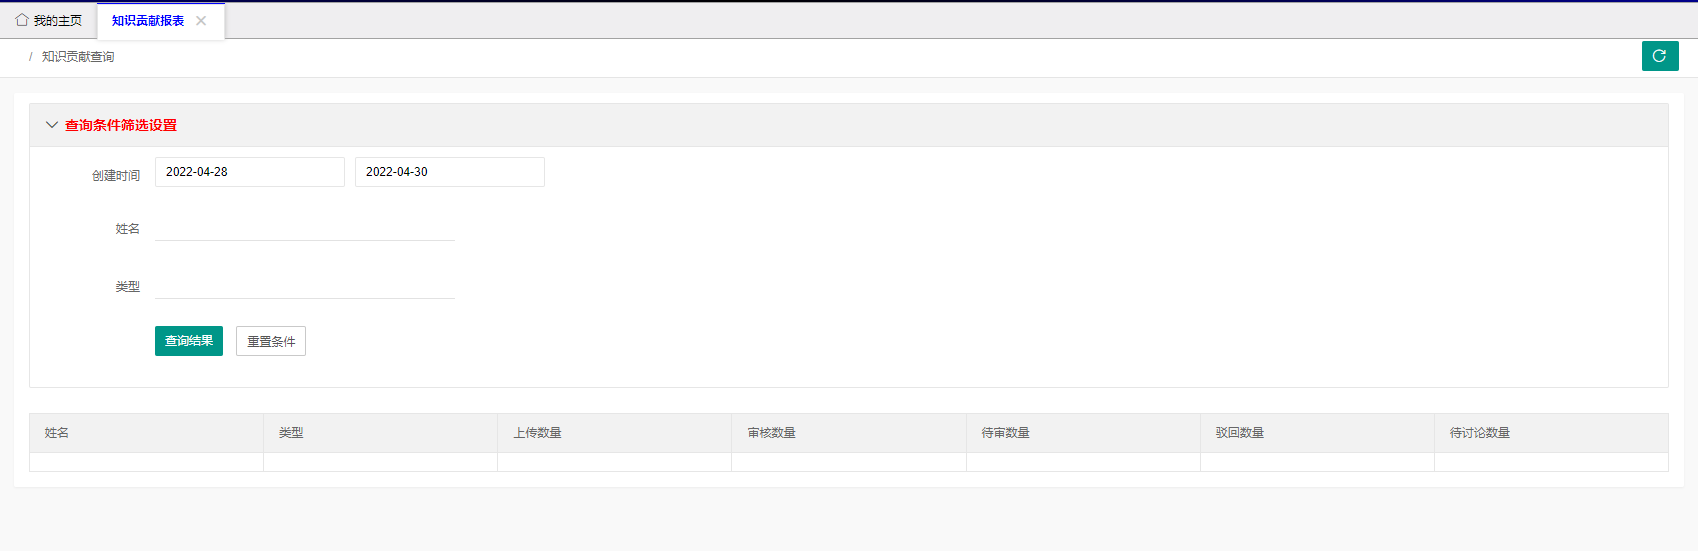Open the 类型 filter selection field
This screenshot has width=1698, height=551.
304,286
